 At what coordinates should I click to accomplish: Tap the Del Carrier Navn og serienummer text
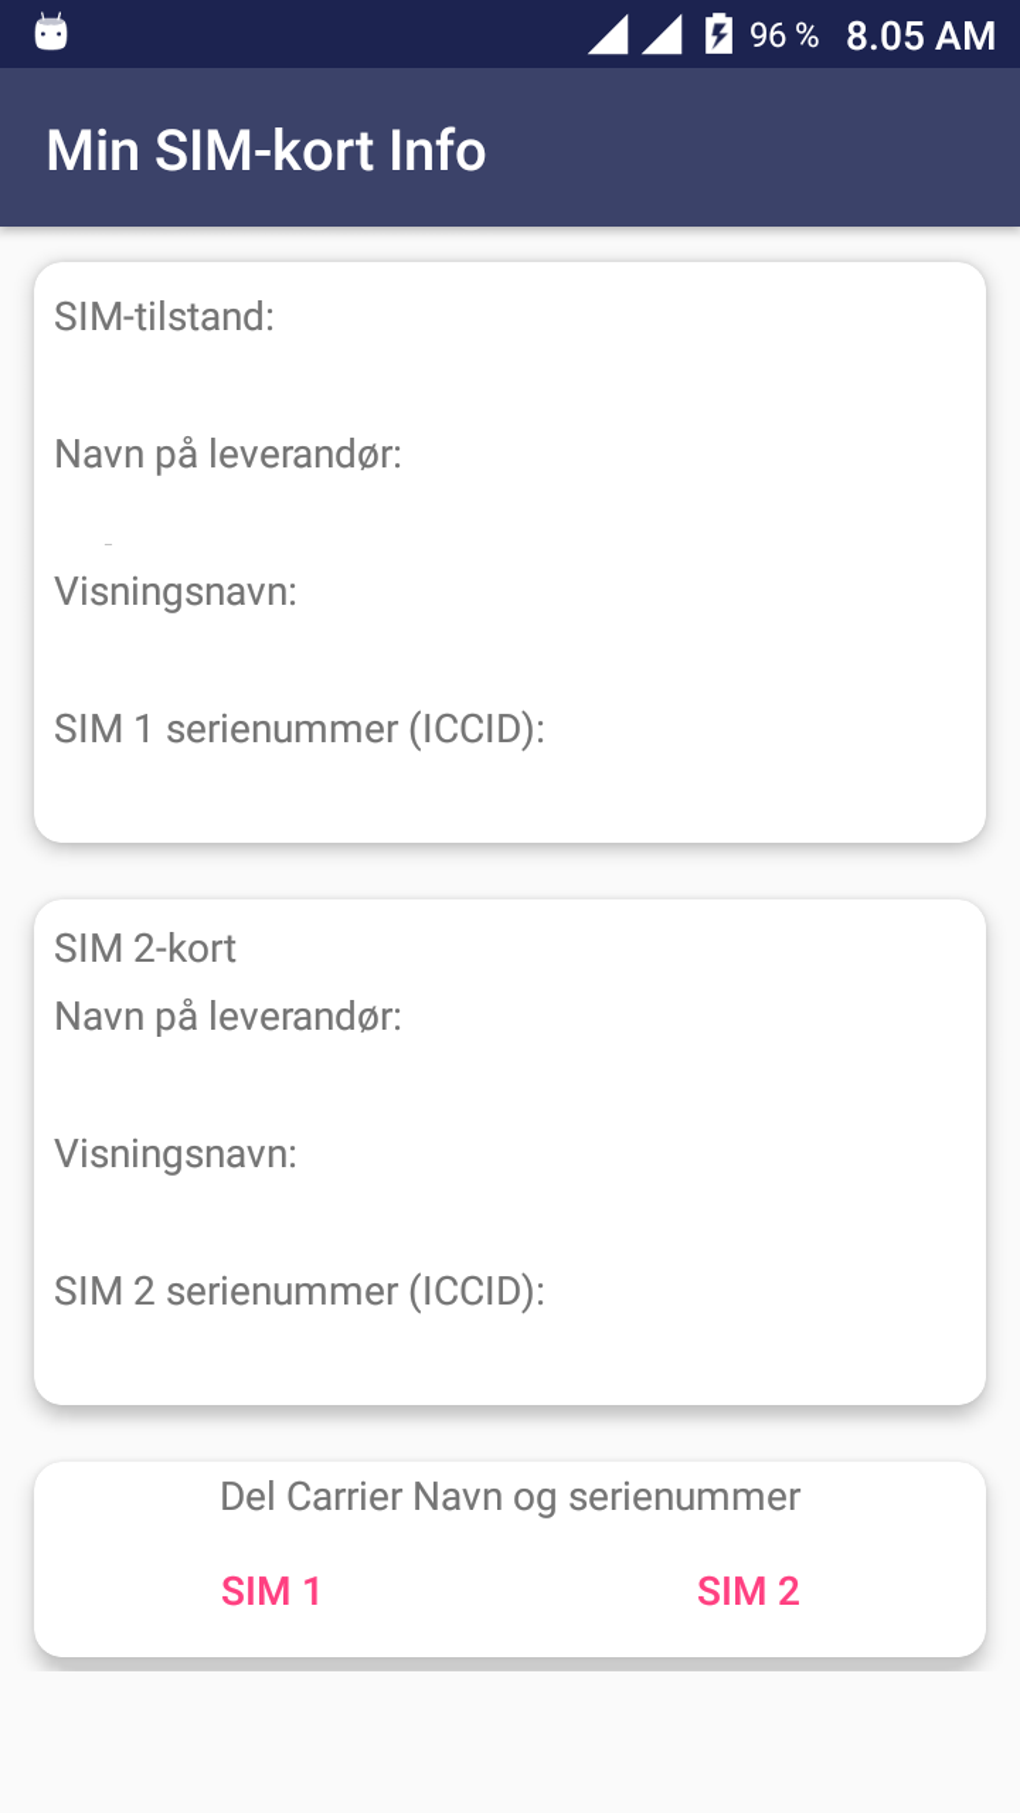click(510, 1497)
